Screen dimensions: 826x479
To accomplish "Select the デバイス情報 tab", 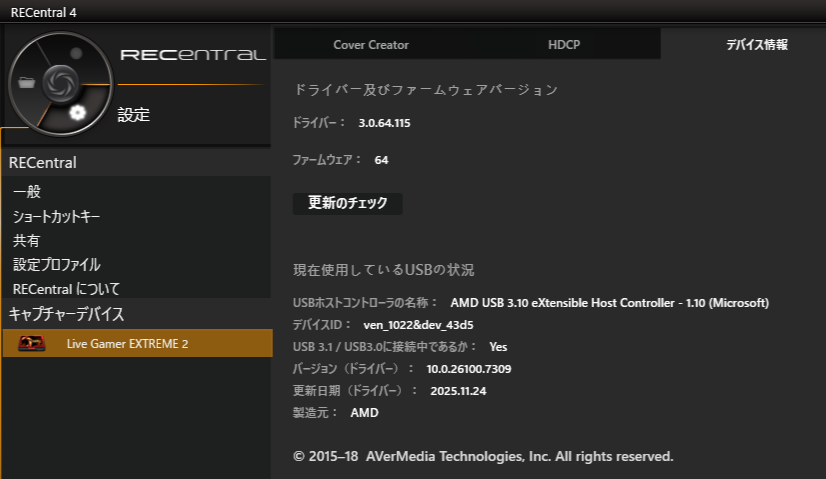I will tap(757, 45).
